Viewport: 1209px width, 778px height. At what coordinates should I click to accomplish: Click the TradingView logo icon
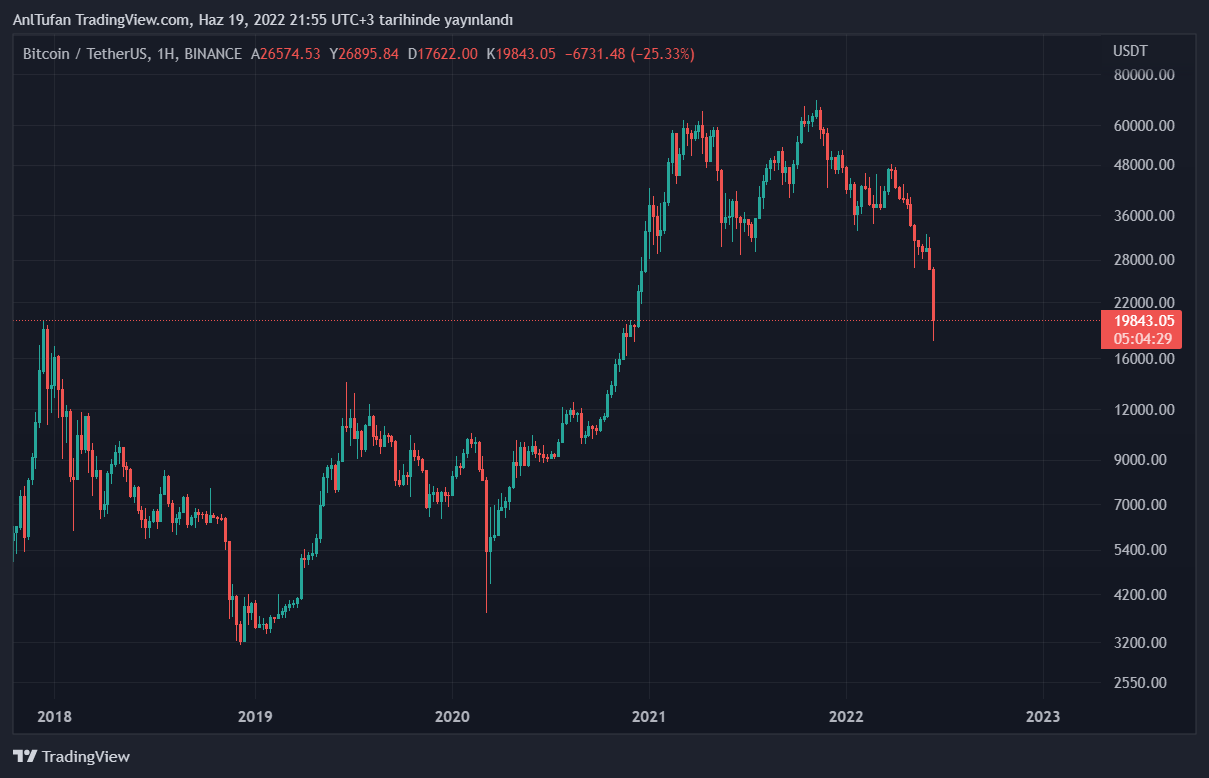24,757
